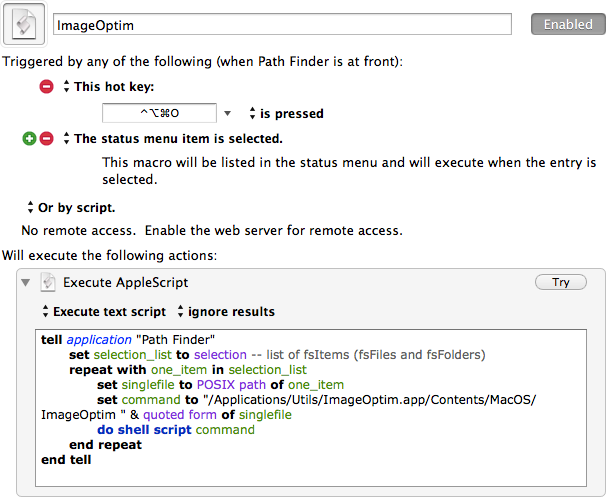
Task: Open the 'Or by script' popup
Action: [x=71, y=207]
